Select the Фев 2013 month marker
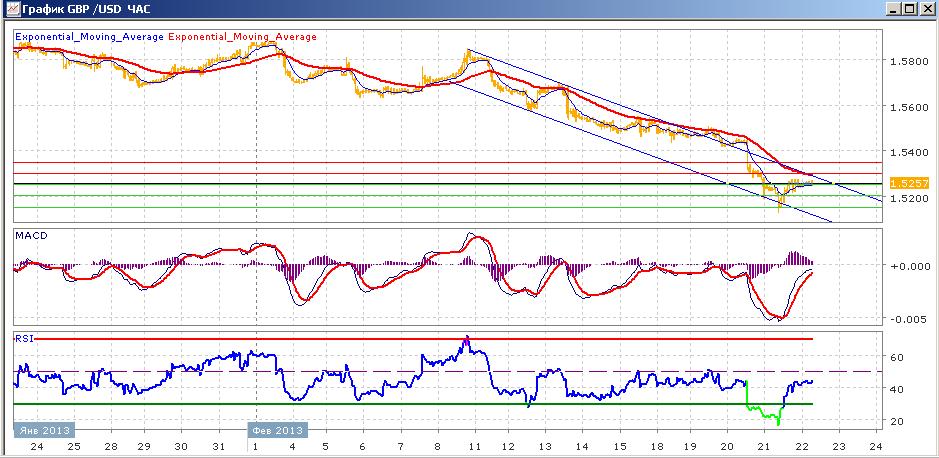The width and height of the screenshot is (939, 458). coord(278,430)
